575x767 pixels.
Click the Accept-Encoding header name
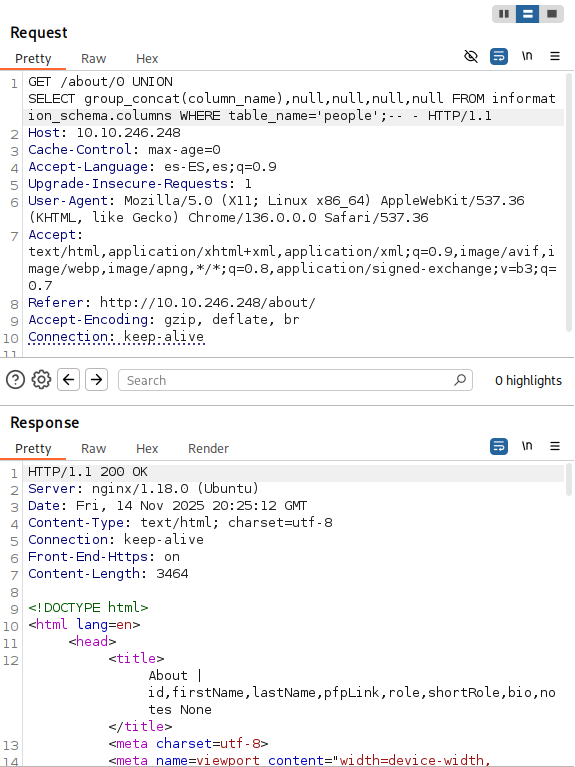88,319
